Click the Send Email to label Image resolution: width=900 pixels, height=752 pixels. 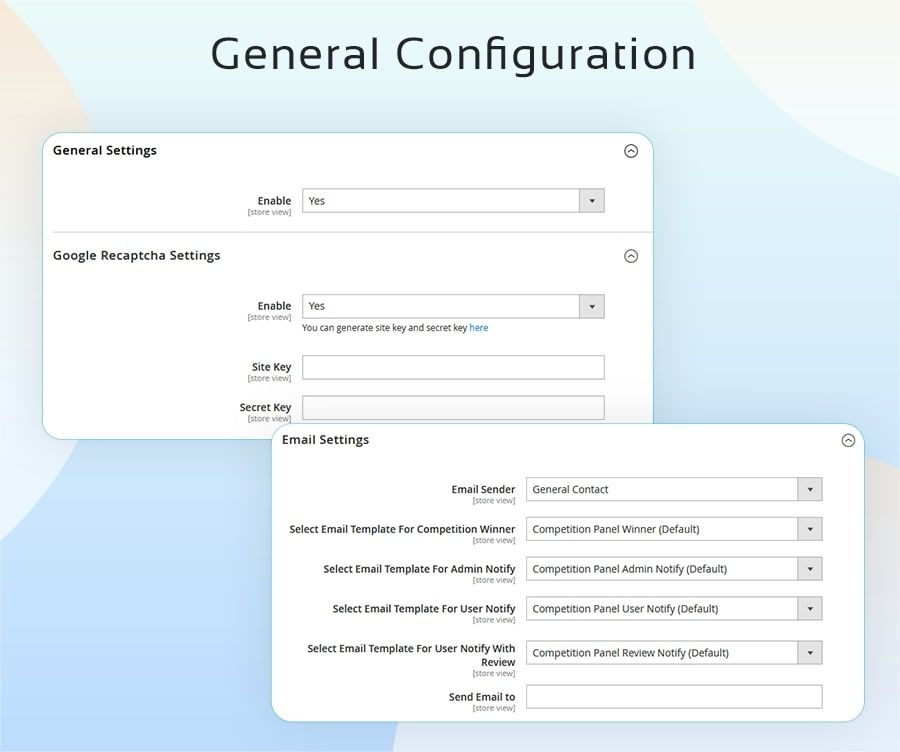tap(482, 697)
